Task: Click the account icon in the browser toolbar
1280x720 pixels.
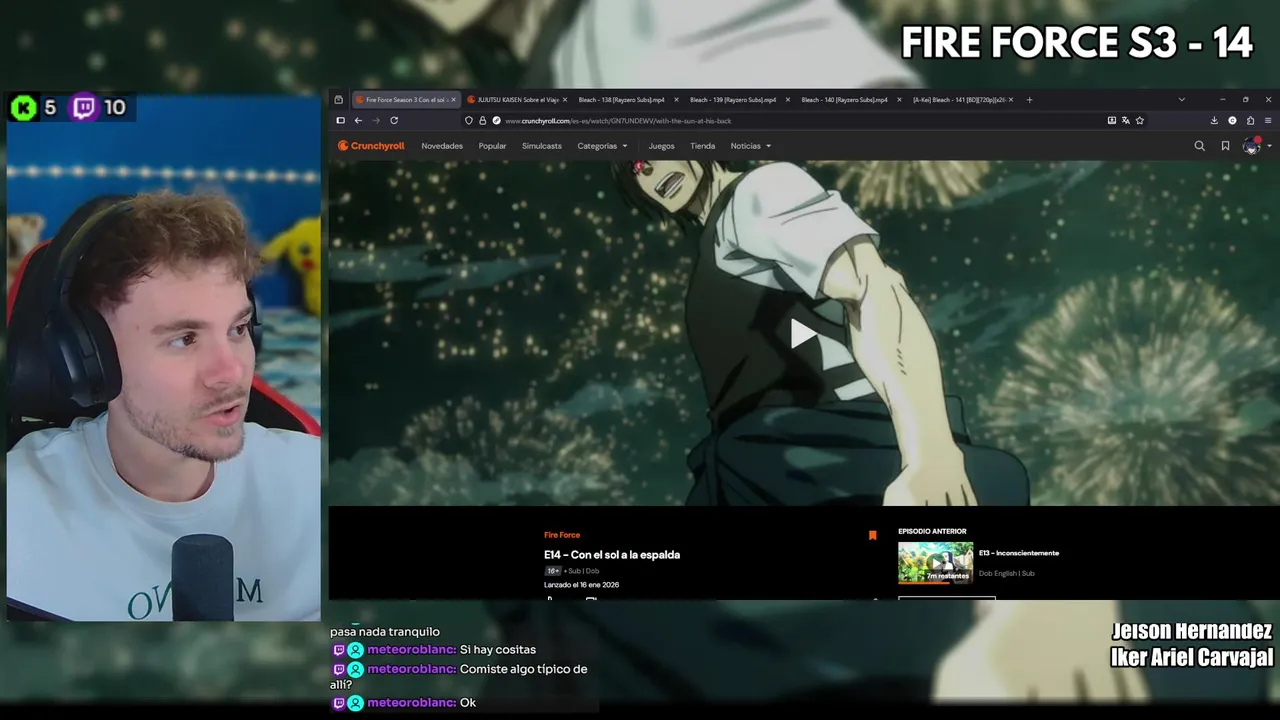Action: point(1232,120)
